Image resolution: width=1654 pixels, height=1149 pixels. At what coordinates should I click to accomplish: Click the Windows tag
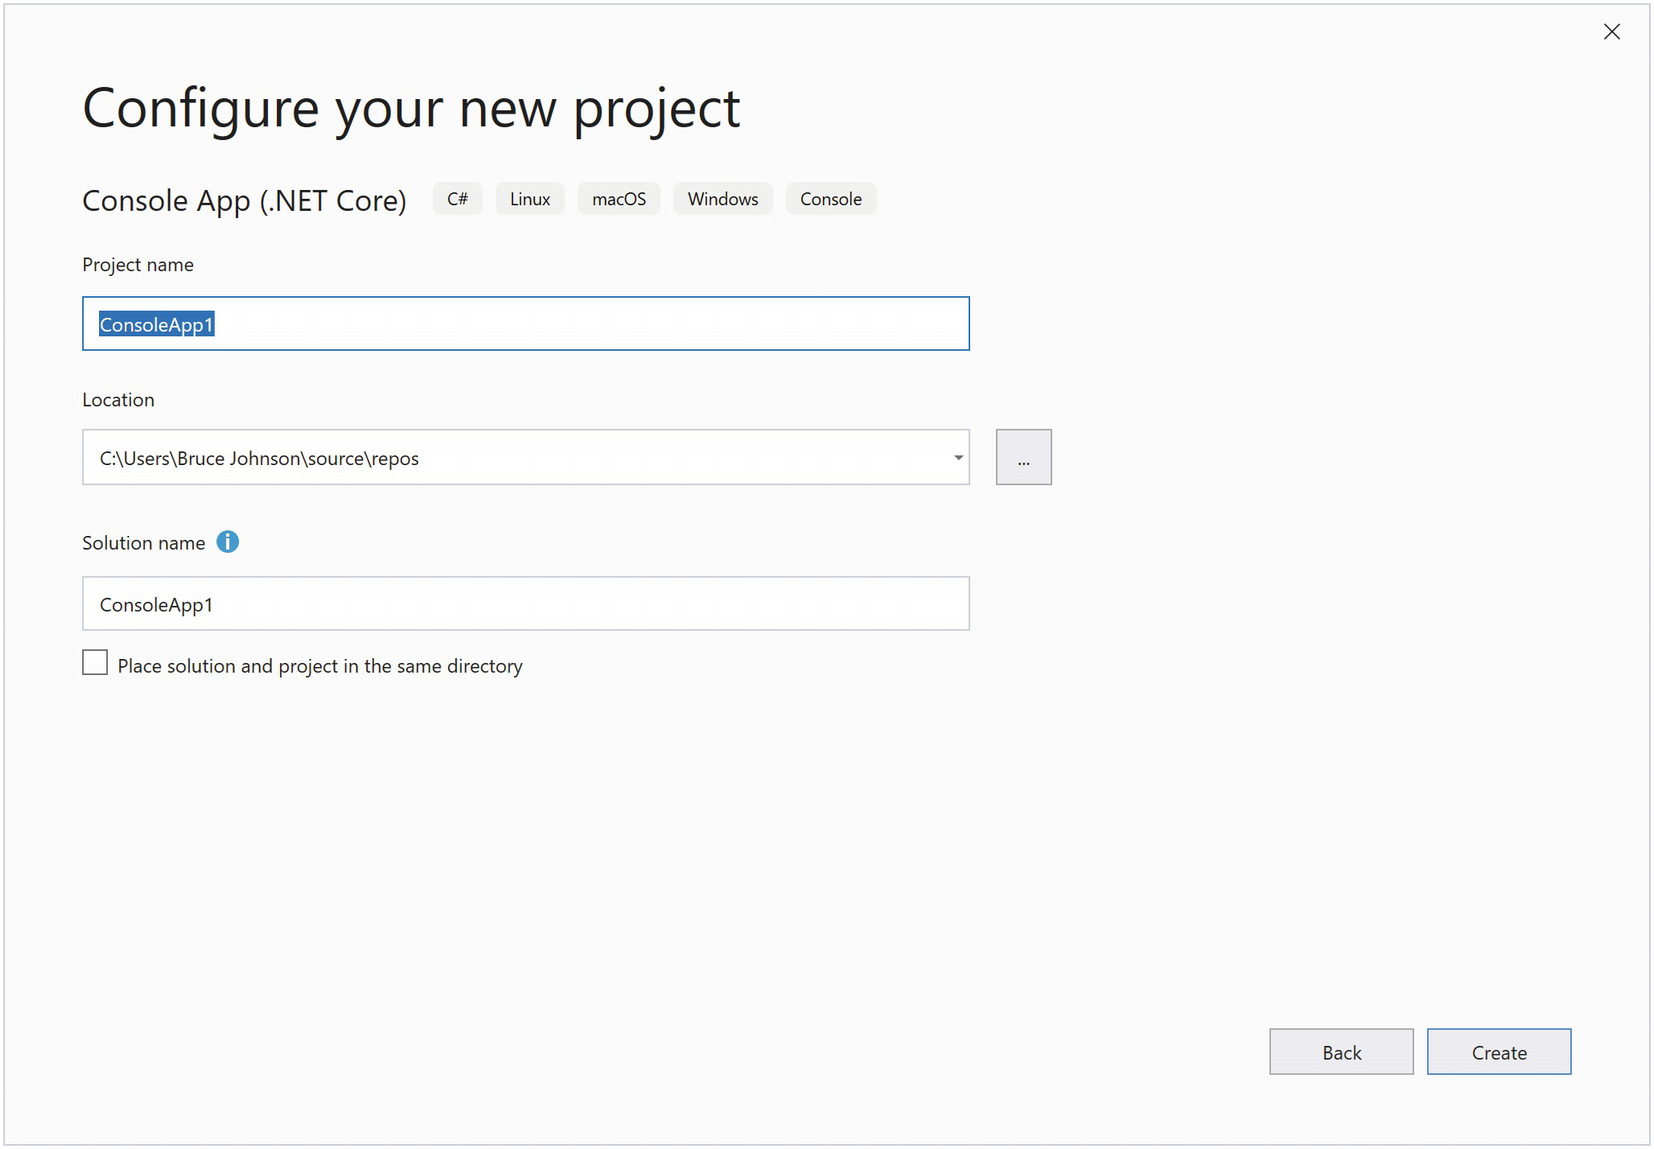(723, 199)
